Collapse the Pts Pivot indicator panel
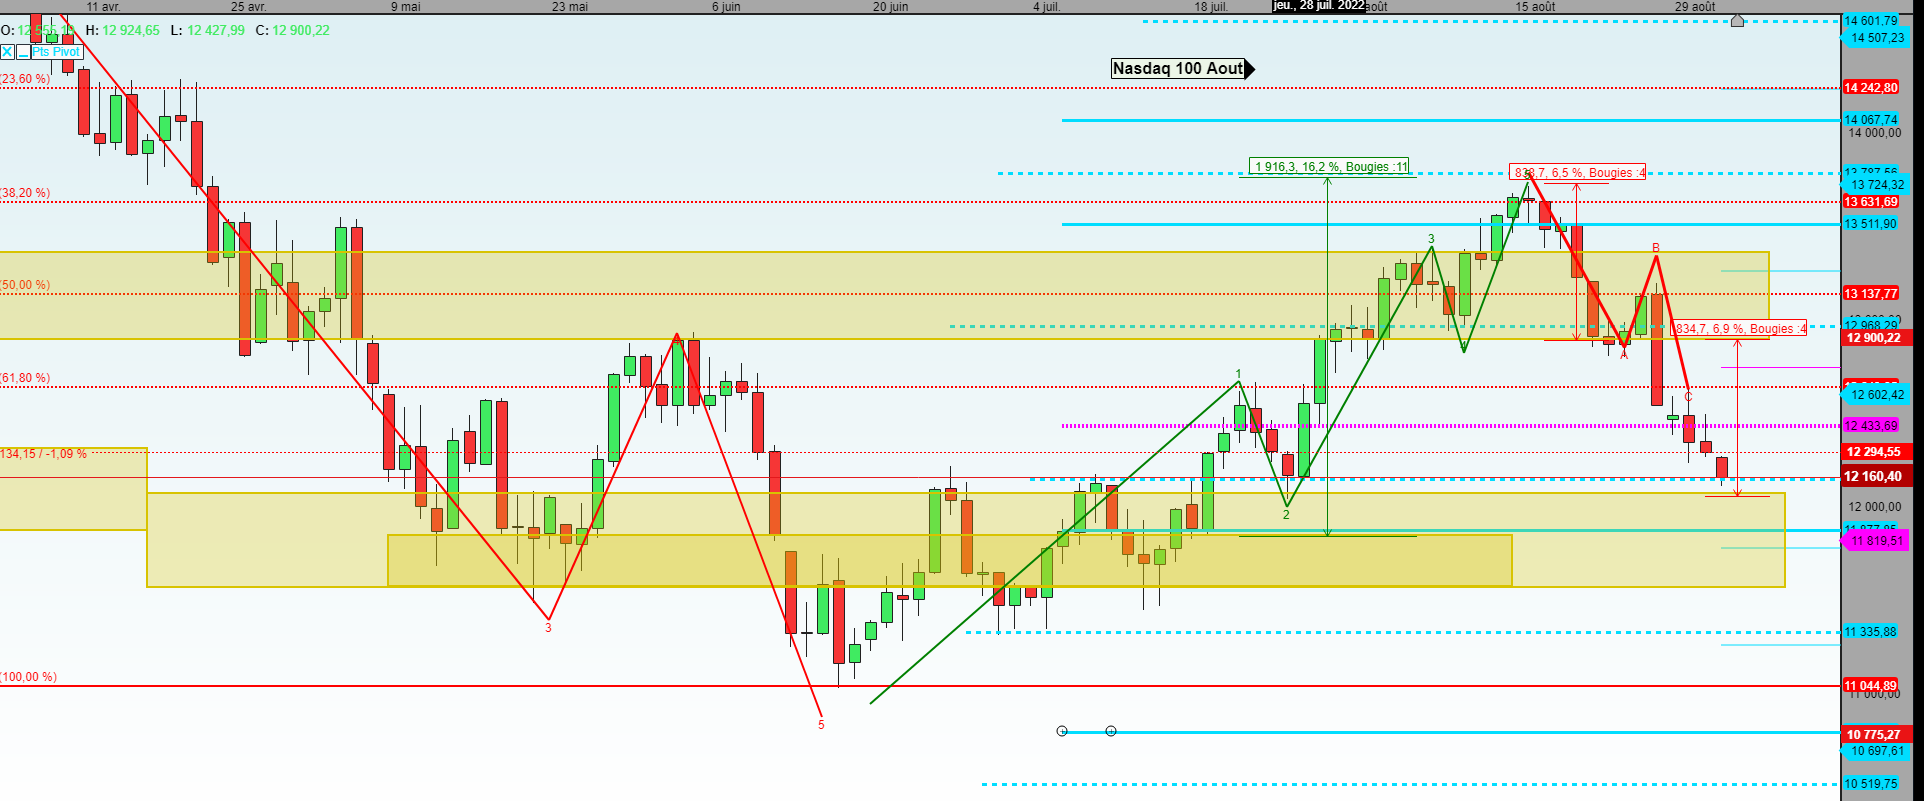This screenshot has height=801, width=1924. [x=22, y=52]
